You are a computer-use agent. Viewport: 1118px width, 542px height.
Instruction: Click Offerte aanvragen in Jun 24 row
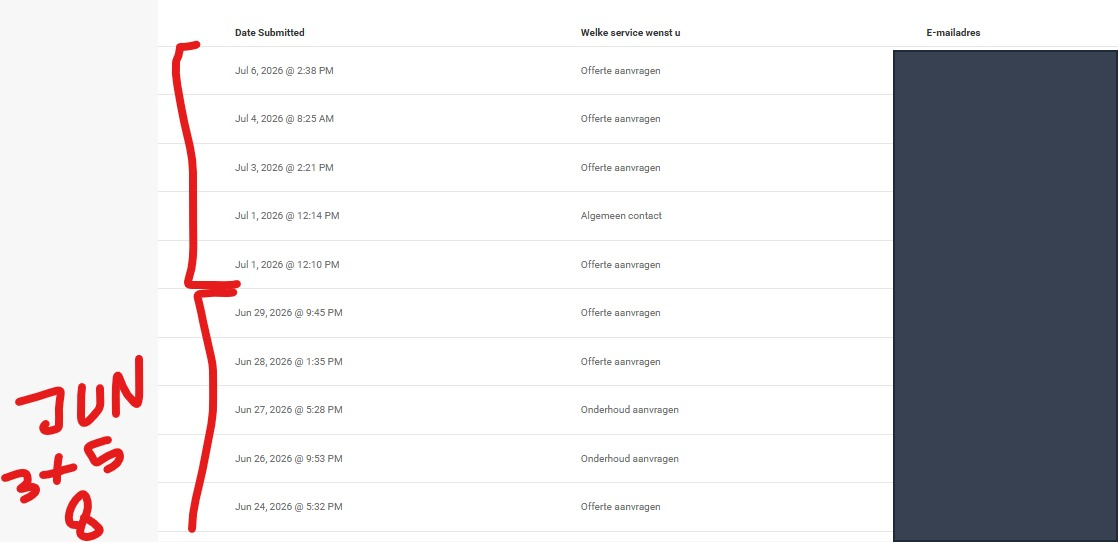620,507
